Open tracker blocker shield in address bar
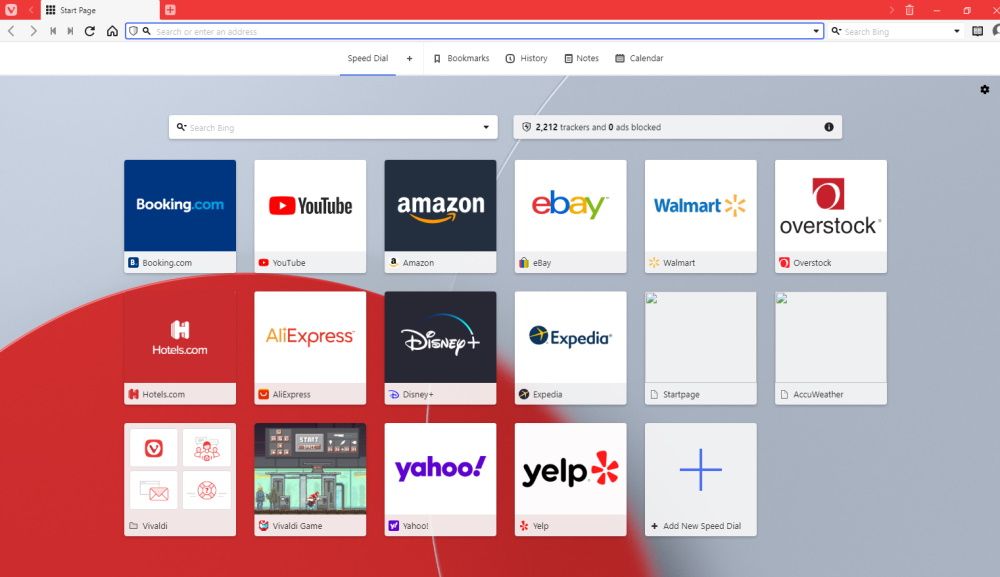The image size is (1000, 577). click(133, 31)
